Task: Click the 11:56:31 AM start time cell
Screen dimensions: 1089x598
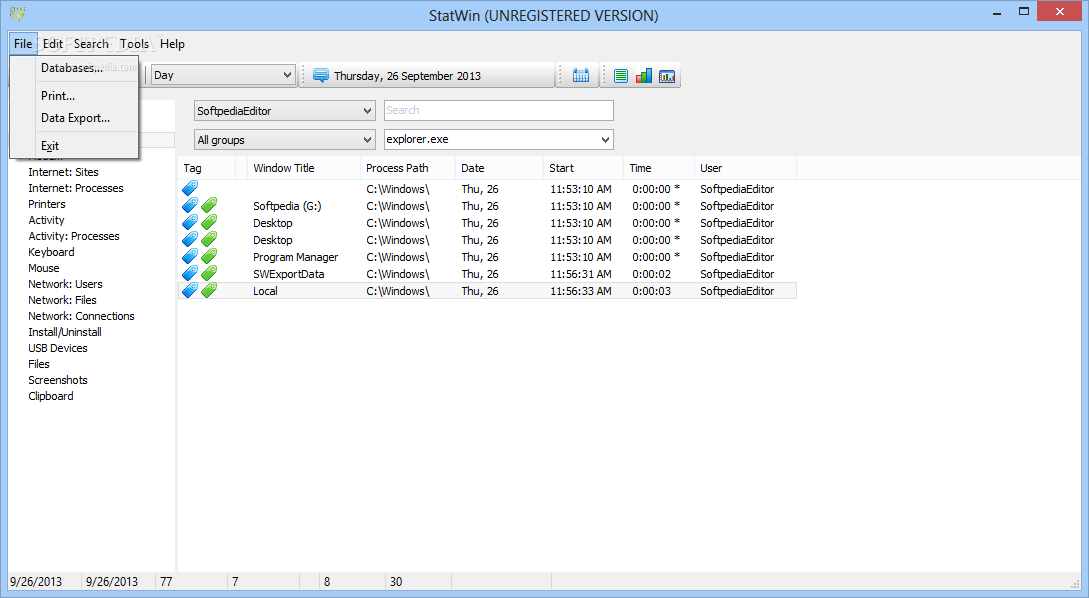Action: tap(581, 274)
